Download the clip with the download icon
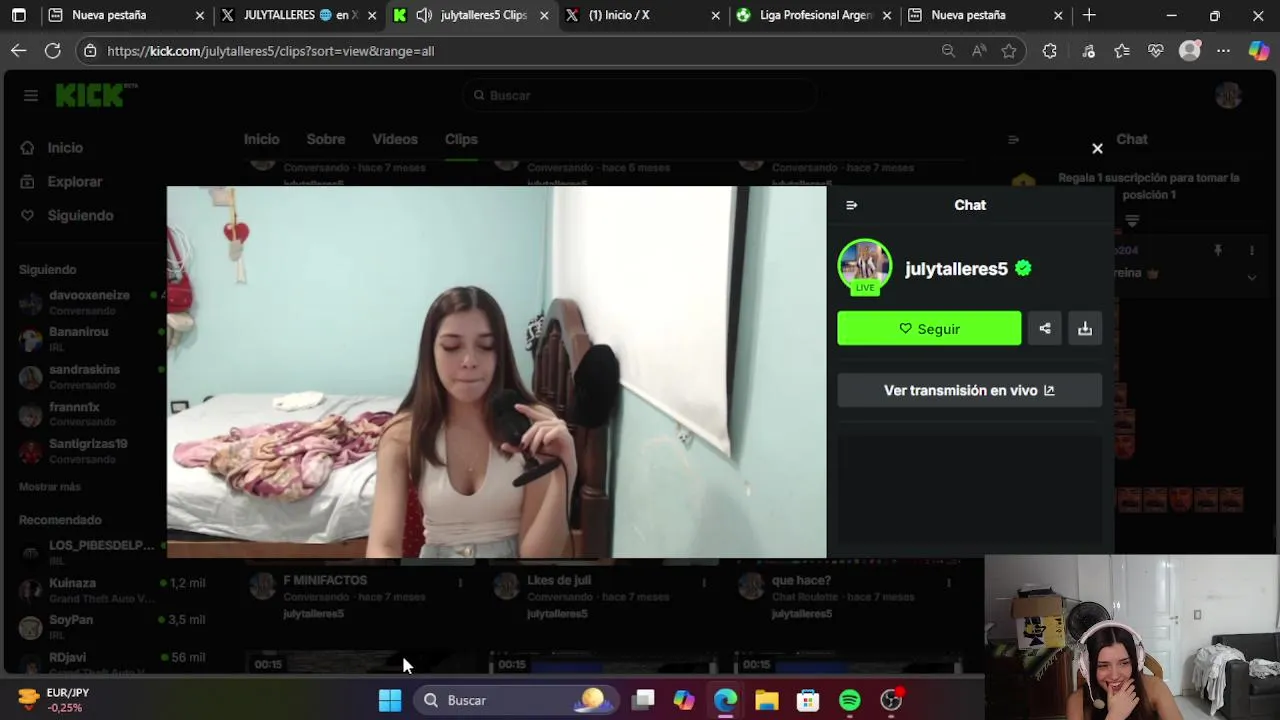Viewport: 1280px width, 720px height. pyautogui.click(x=1085, y=328)
